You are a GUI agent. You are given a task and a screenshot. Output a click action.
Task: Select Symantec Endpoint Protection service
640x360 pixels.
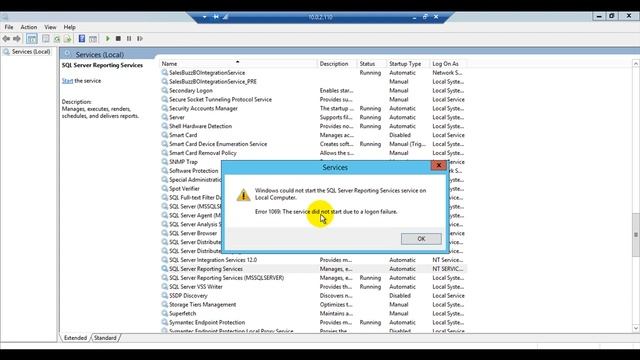click(x=313, y=322)
